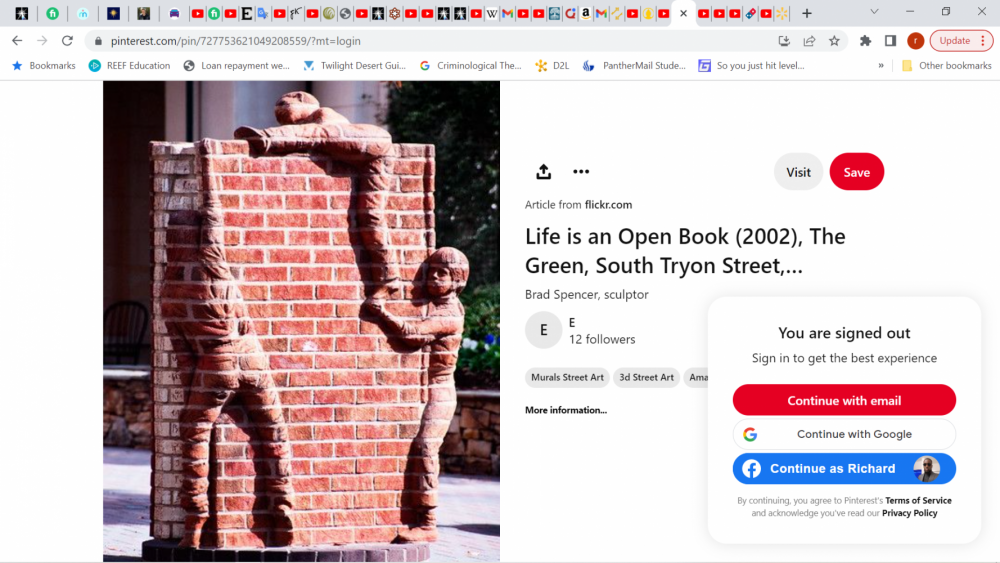1000x563 pixels.
Task: Open a new tab with the plus button
Action: pos(807,13)
